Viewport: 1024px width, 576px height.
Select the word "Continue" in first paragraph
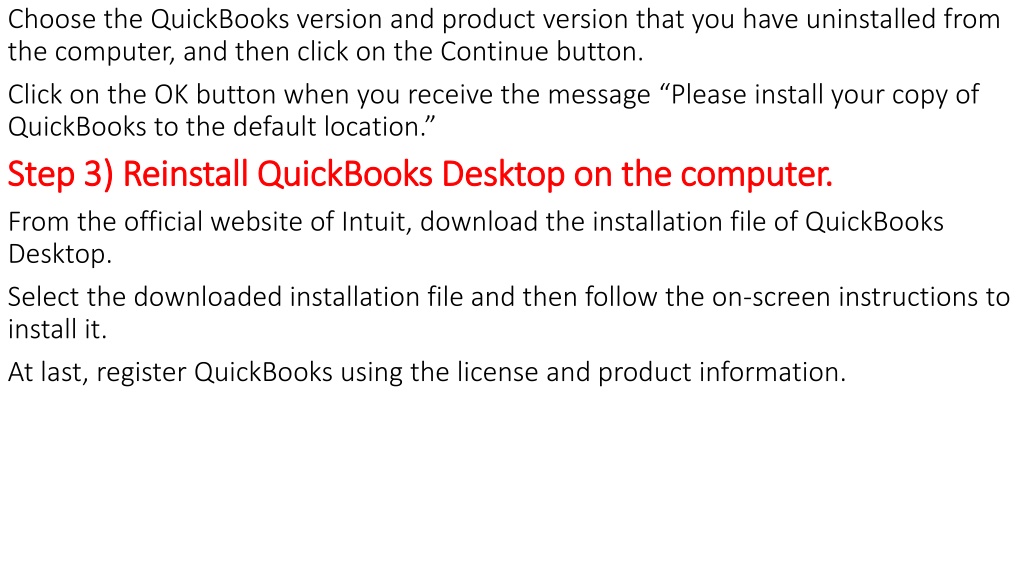click(x=494, y=52)
